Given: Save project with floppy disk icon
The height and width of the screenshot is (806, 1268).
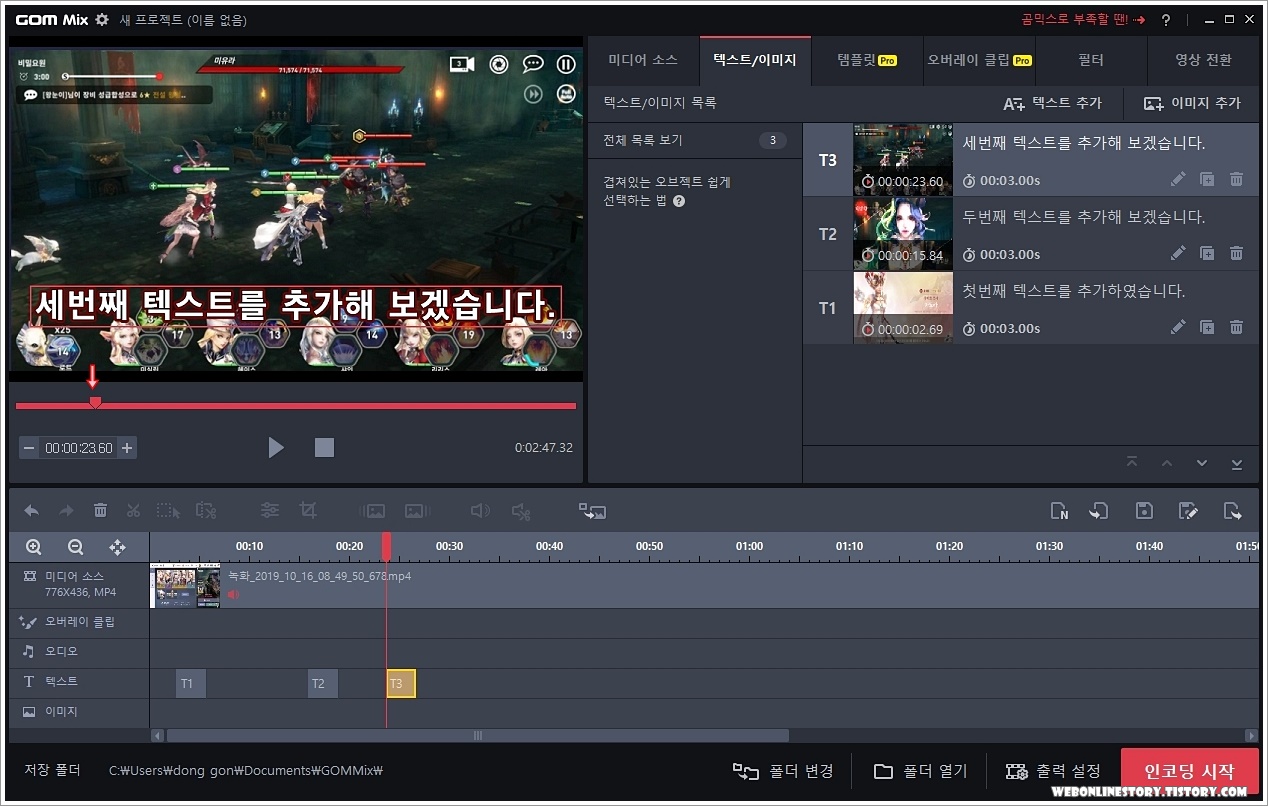Looking at the screenshot, I should pyautogui.click(x=1145, y=511).
